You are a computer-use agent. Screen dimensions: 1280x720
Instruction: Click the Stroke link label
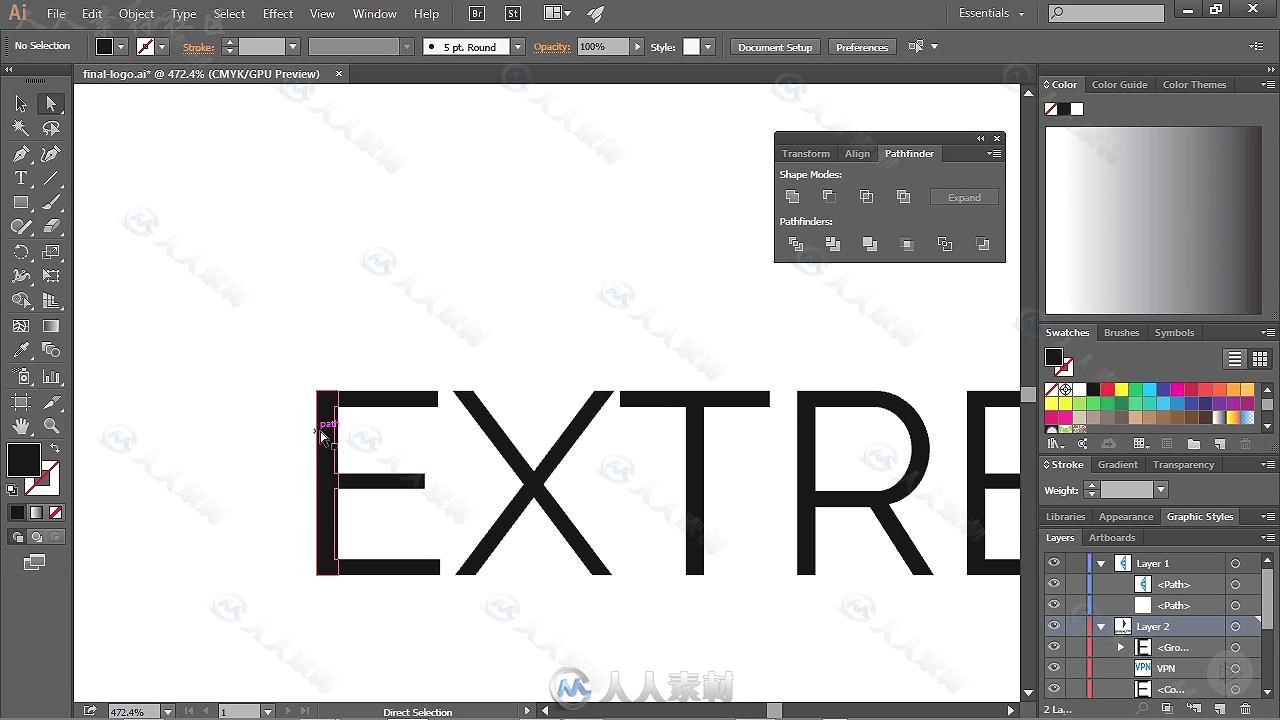coord(198,47)
